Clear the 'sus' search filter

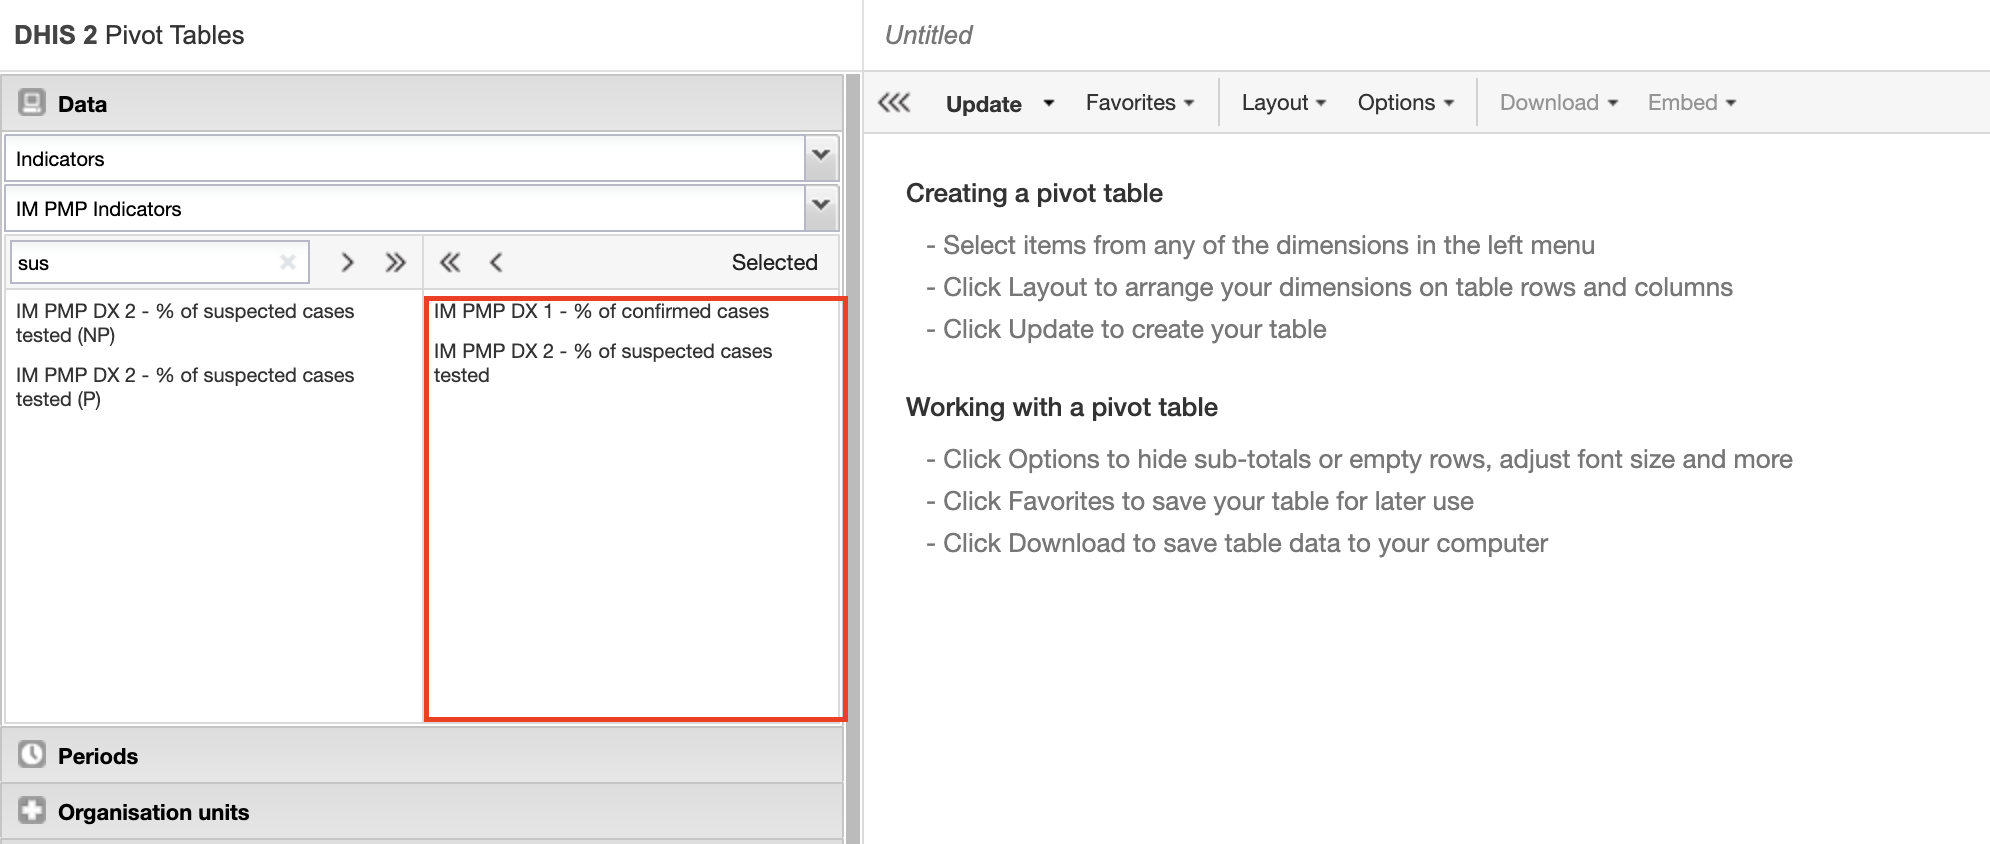288,262
